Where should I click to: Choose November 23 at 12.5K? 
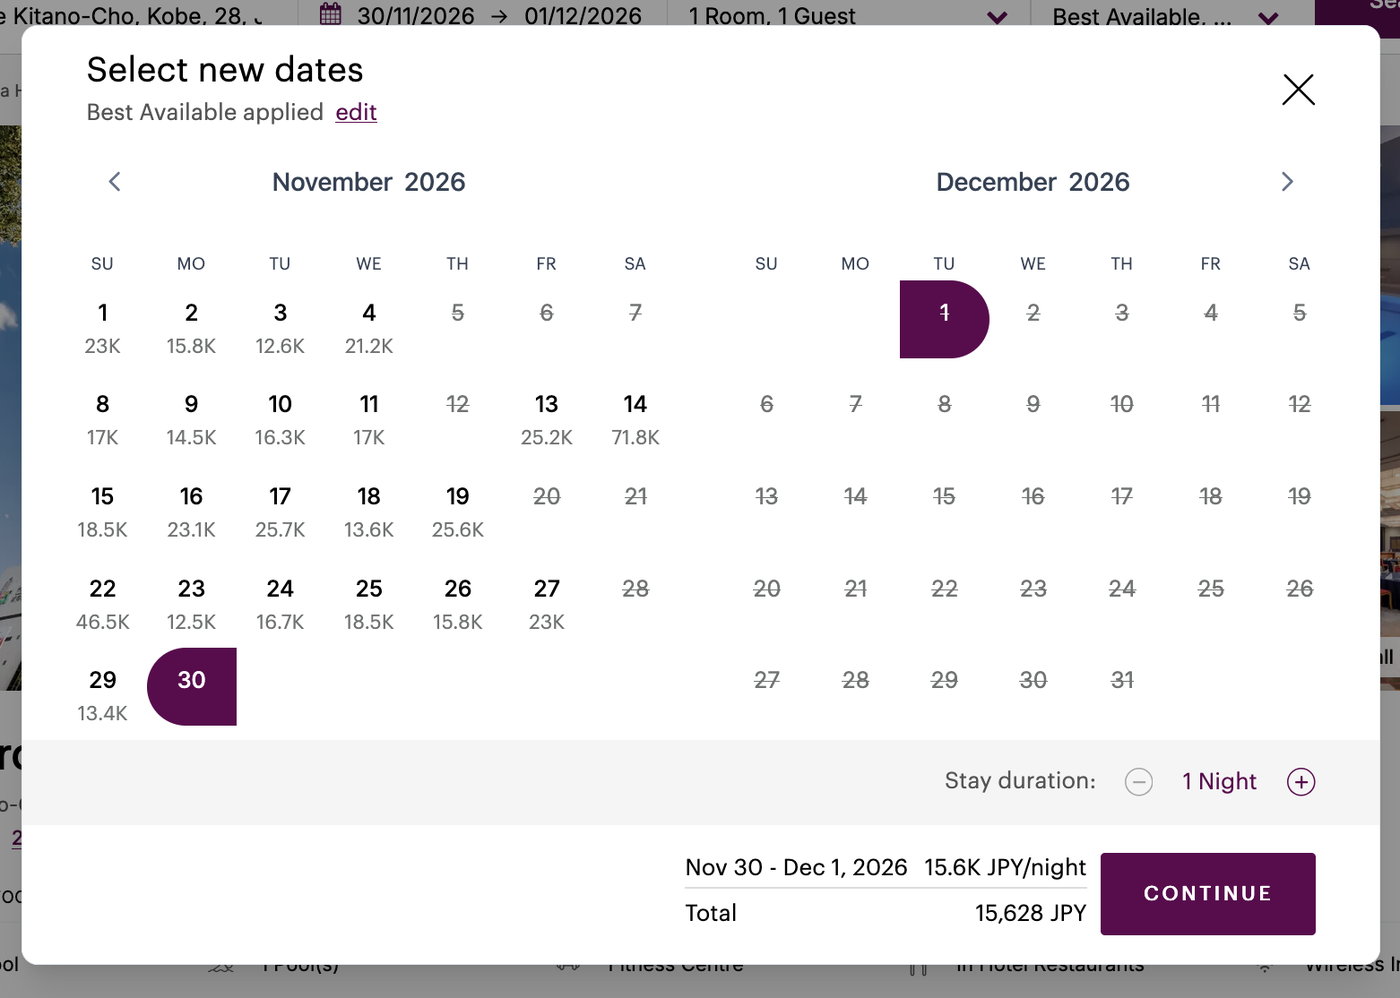click(x=191, y=604)
